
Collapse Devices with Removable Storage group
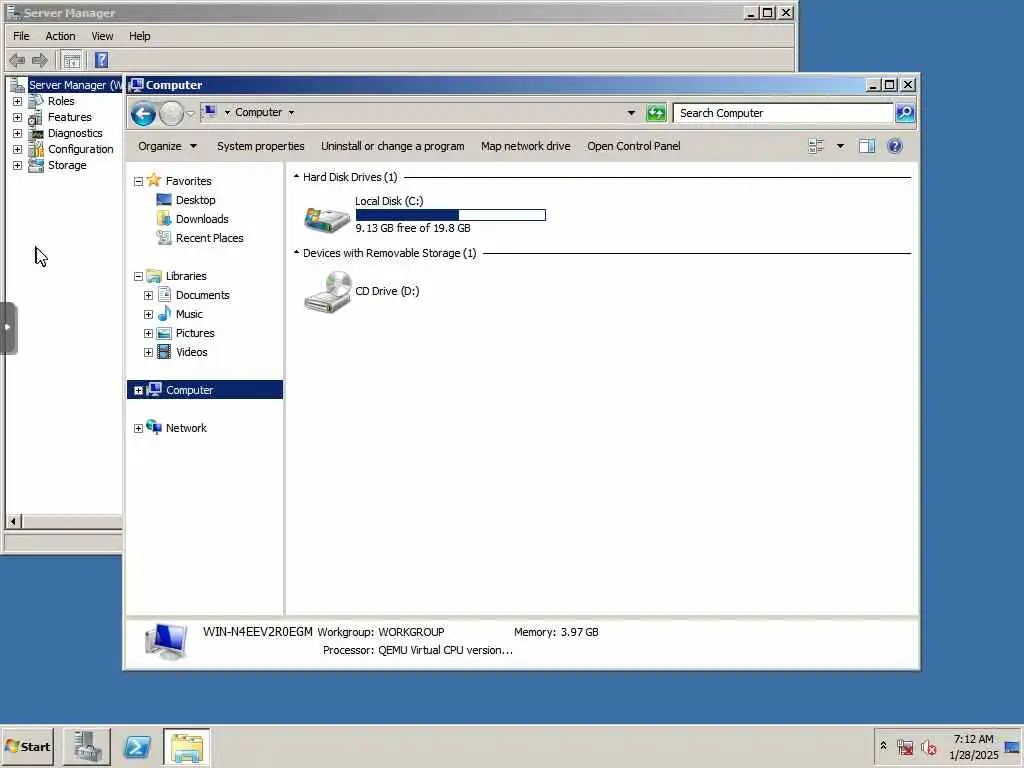296,253
